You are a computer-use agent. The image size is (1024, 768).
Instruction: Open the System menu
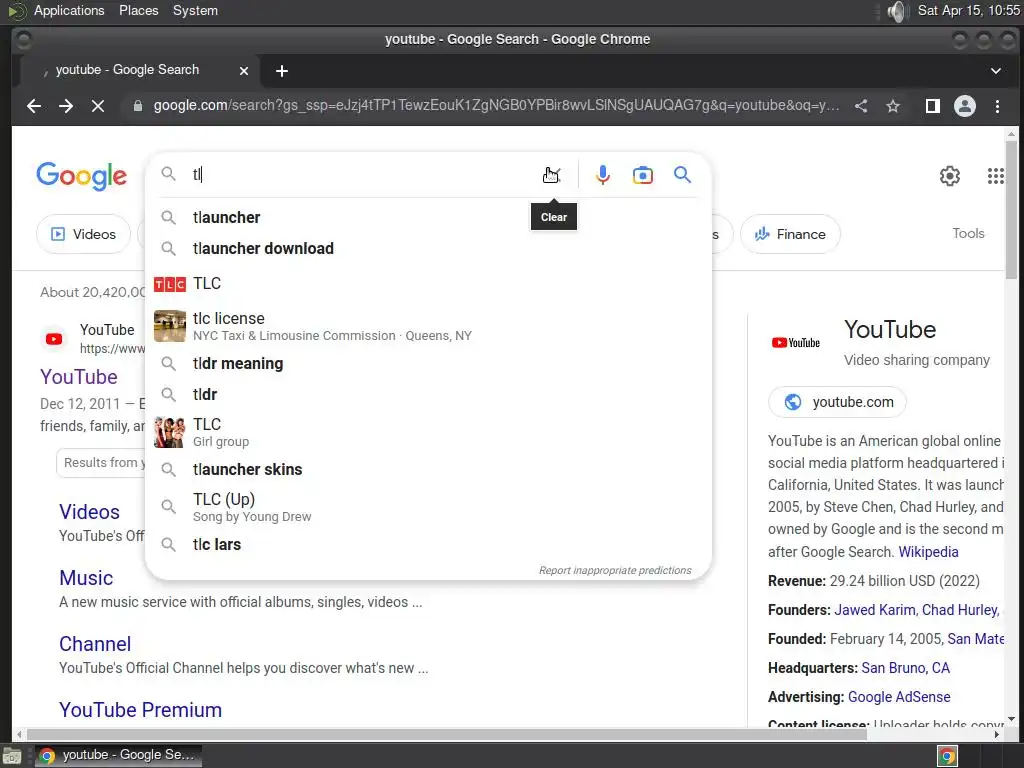195,10
